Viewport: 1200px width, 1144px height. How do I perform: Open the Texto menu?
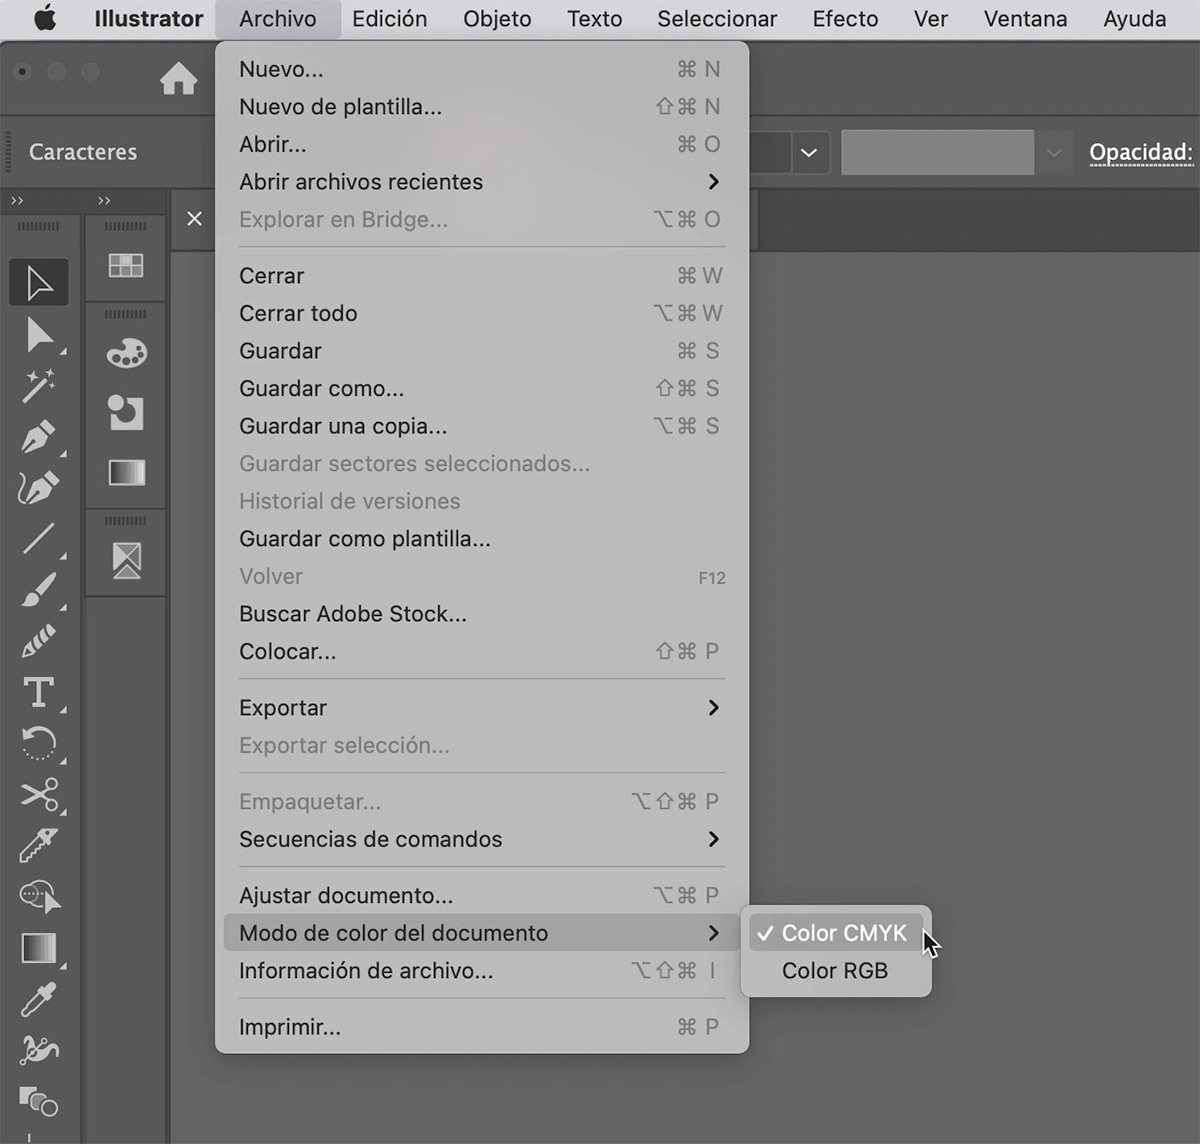coord(594,19)
